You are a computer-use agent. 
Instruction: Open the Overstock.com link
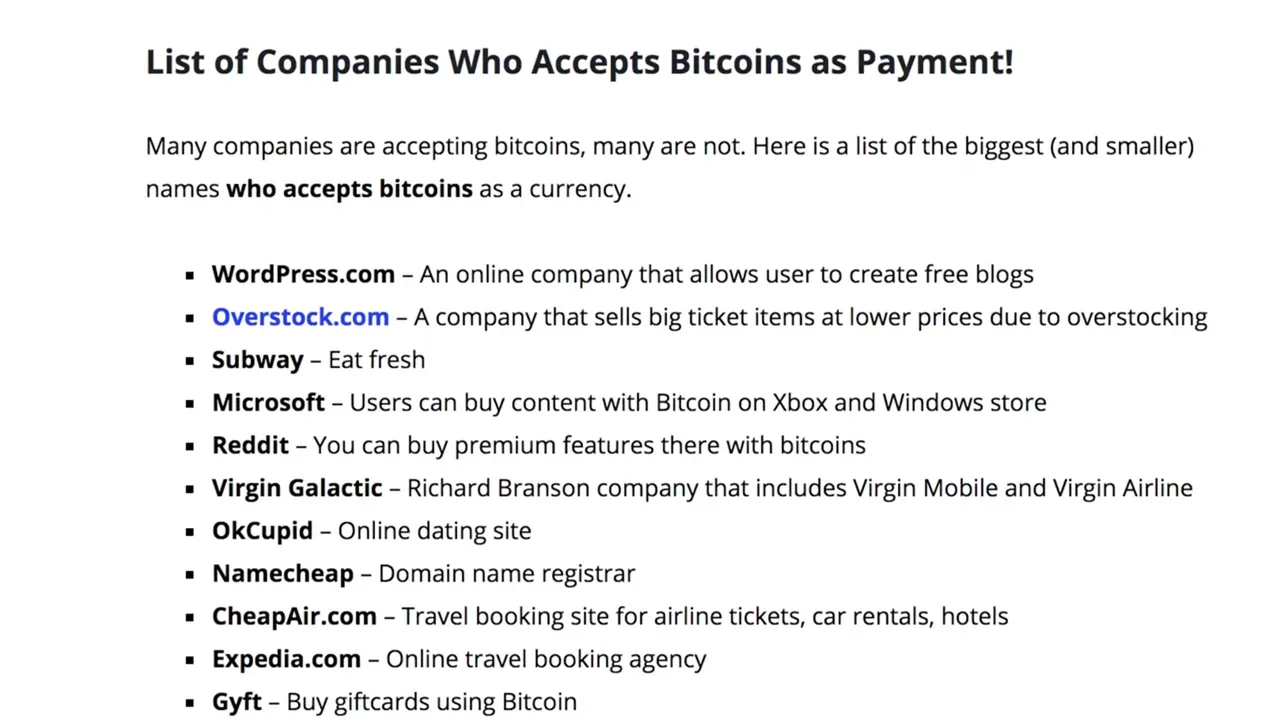click(x=300, y=317)
